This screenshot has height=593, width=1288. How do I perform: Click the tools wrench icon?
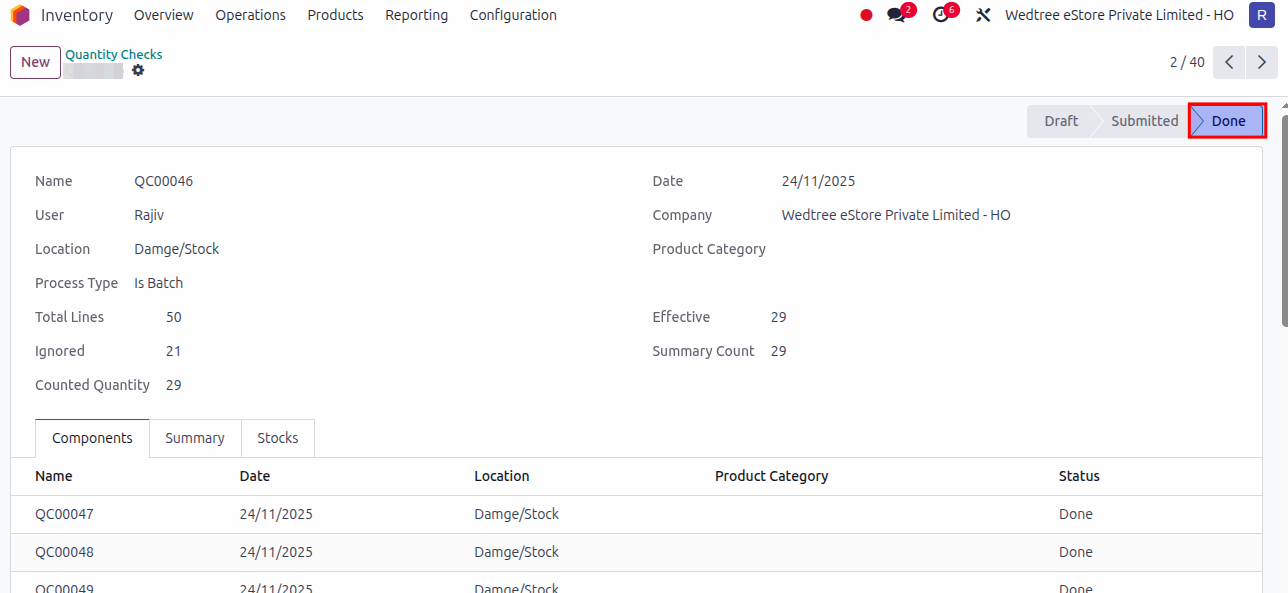click(x=982, y=15)
